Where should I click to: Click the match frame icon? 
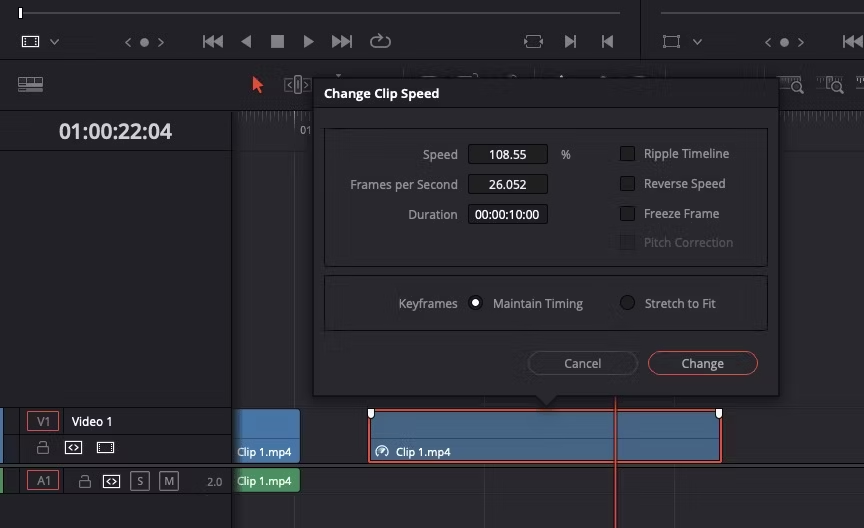533,41
